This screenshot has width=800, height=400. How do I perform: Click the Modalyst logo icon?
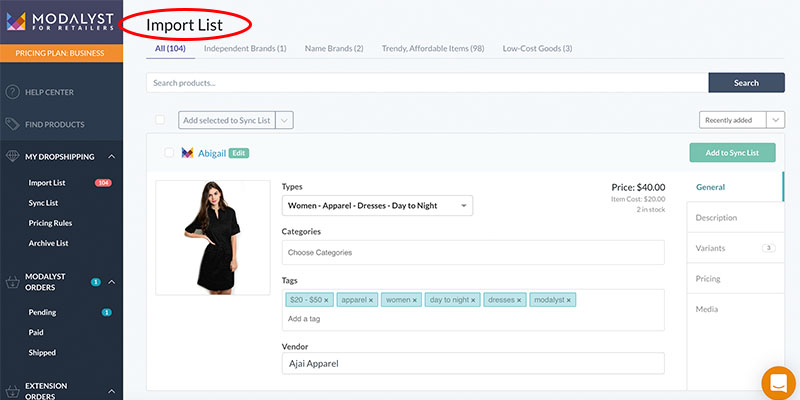(16, 21)
